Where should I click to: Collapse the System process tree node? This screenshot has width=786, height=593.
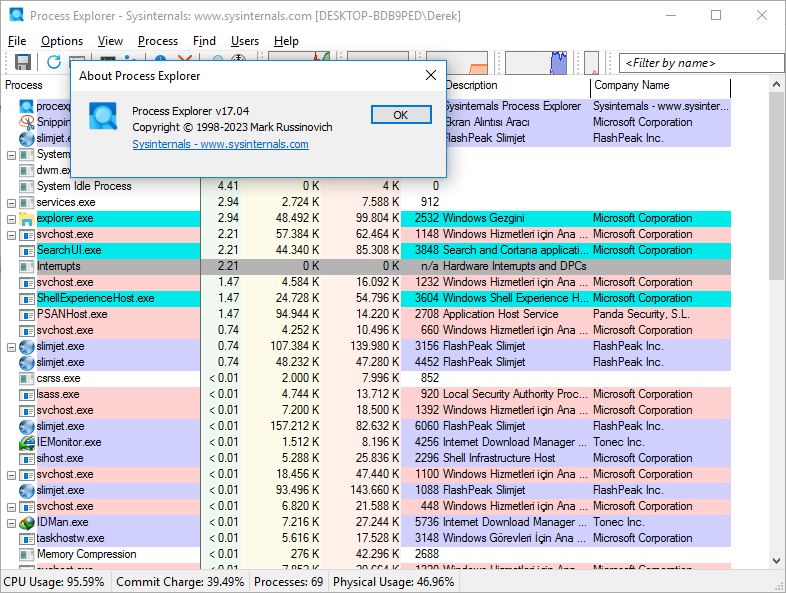[11, 155]
